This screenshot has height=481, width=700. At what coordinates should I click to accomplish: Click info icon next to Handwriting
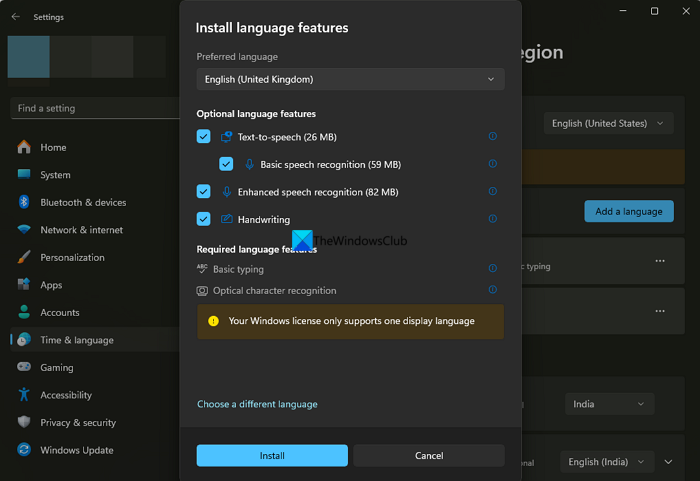(492, 219)
